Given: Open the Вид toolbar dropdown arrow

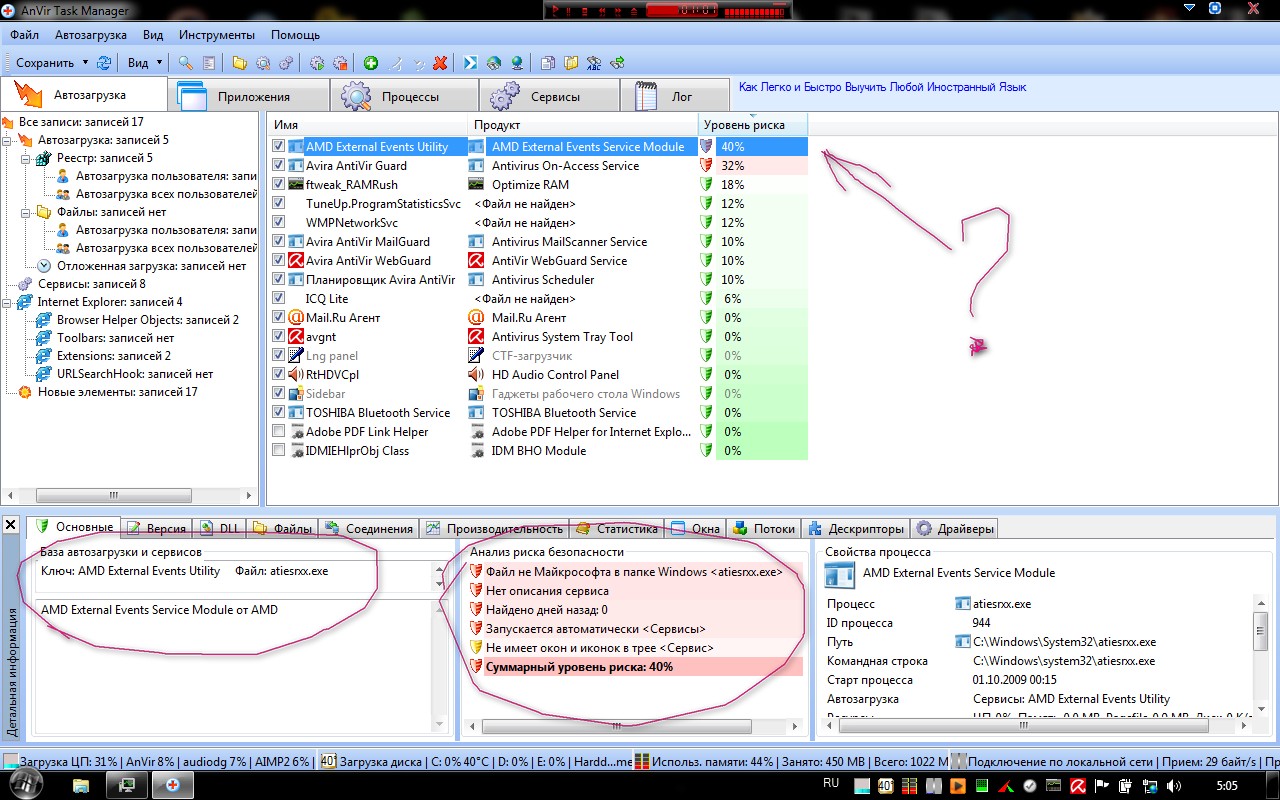Looking at the screenshot, I should 159,62.
